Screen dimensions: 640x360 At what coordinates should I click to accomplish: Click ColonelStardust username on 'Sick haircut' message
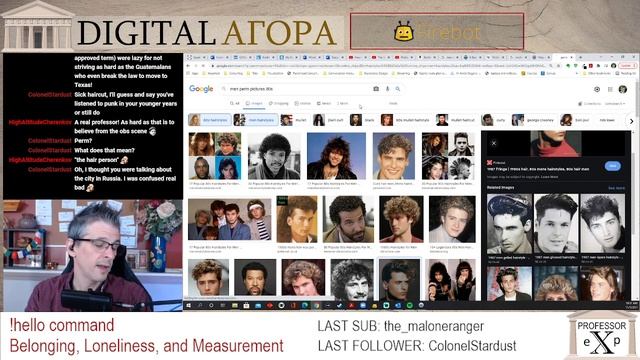[x=50, y=95]
